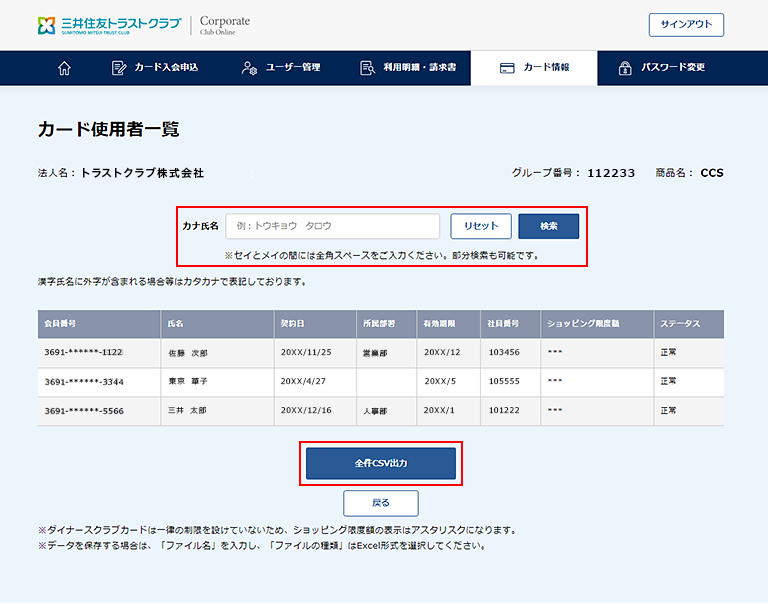768x604 pixels.
Task: Click contract date 20XX/11/25
Action: pos(306,352)
